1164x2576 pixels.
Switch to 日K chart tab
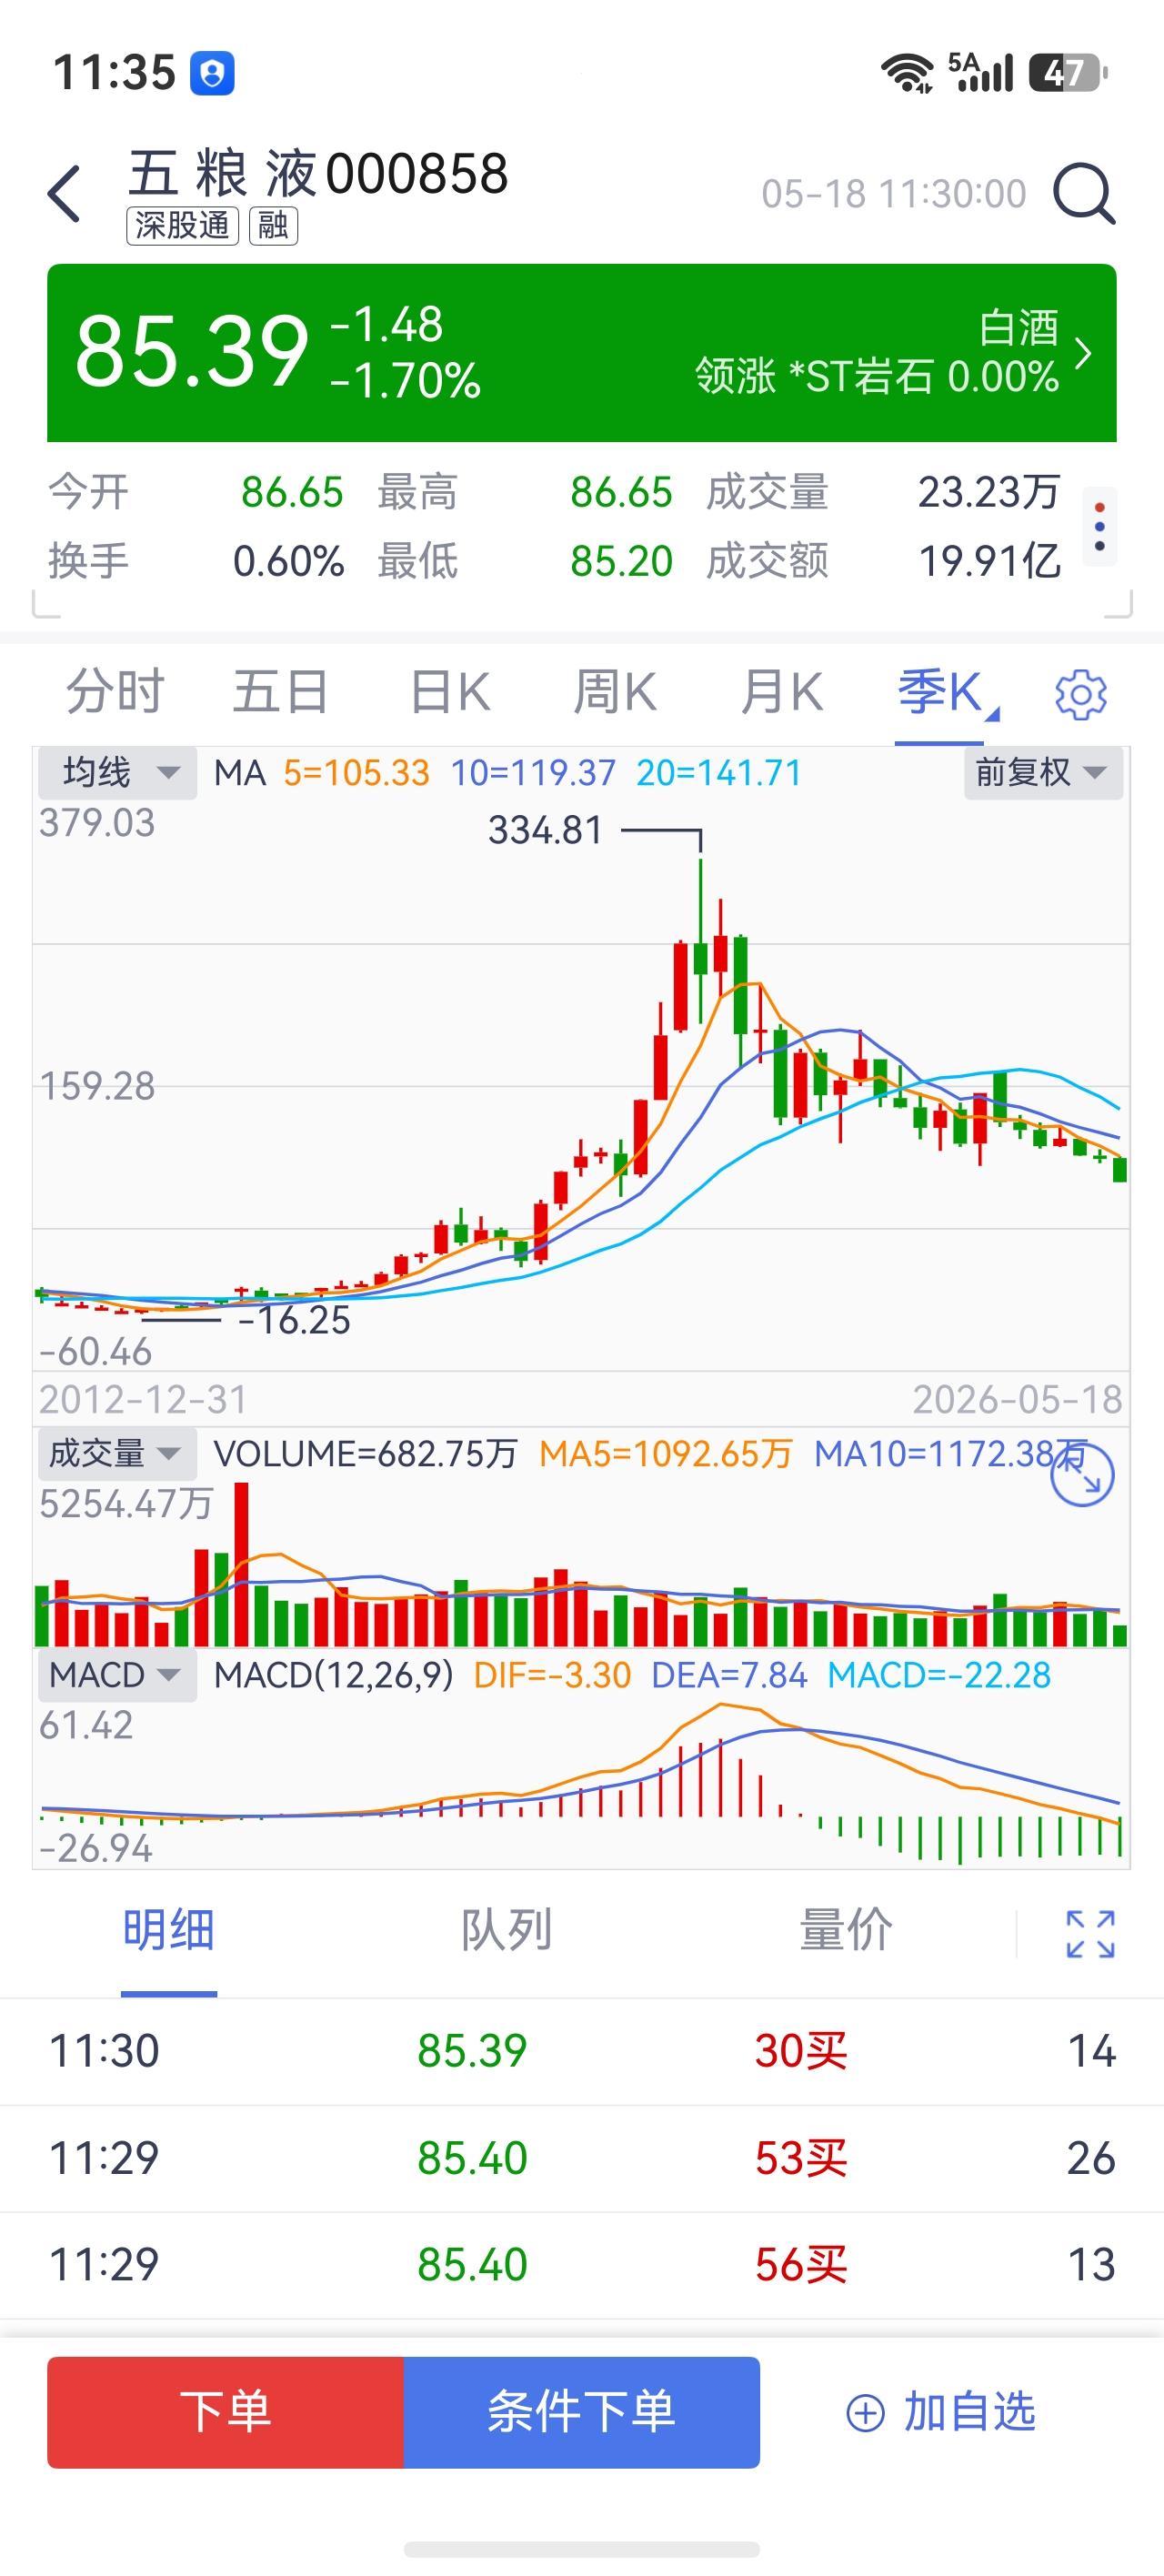point(450,692)
